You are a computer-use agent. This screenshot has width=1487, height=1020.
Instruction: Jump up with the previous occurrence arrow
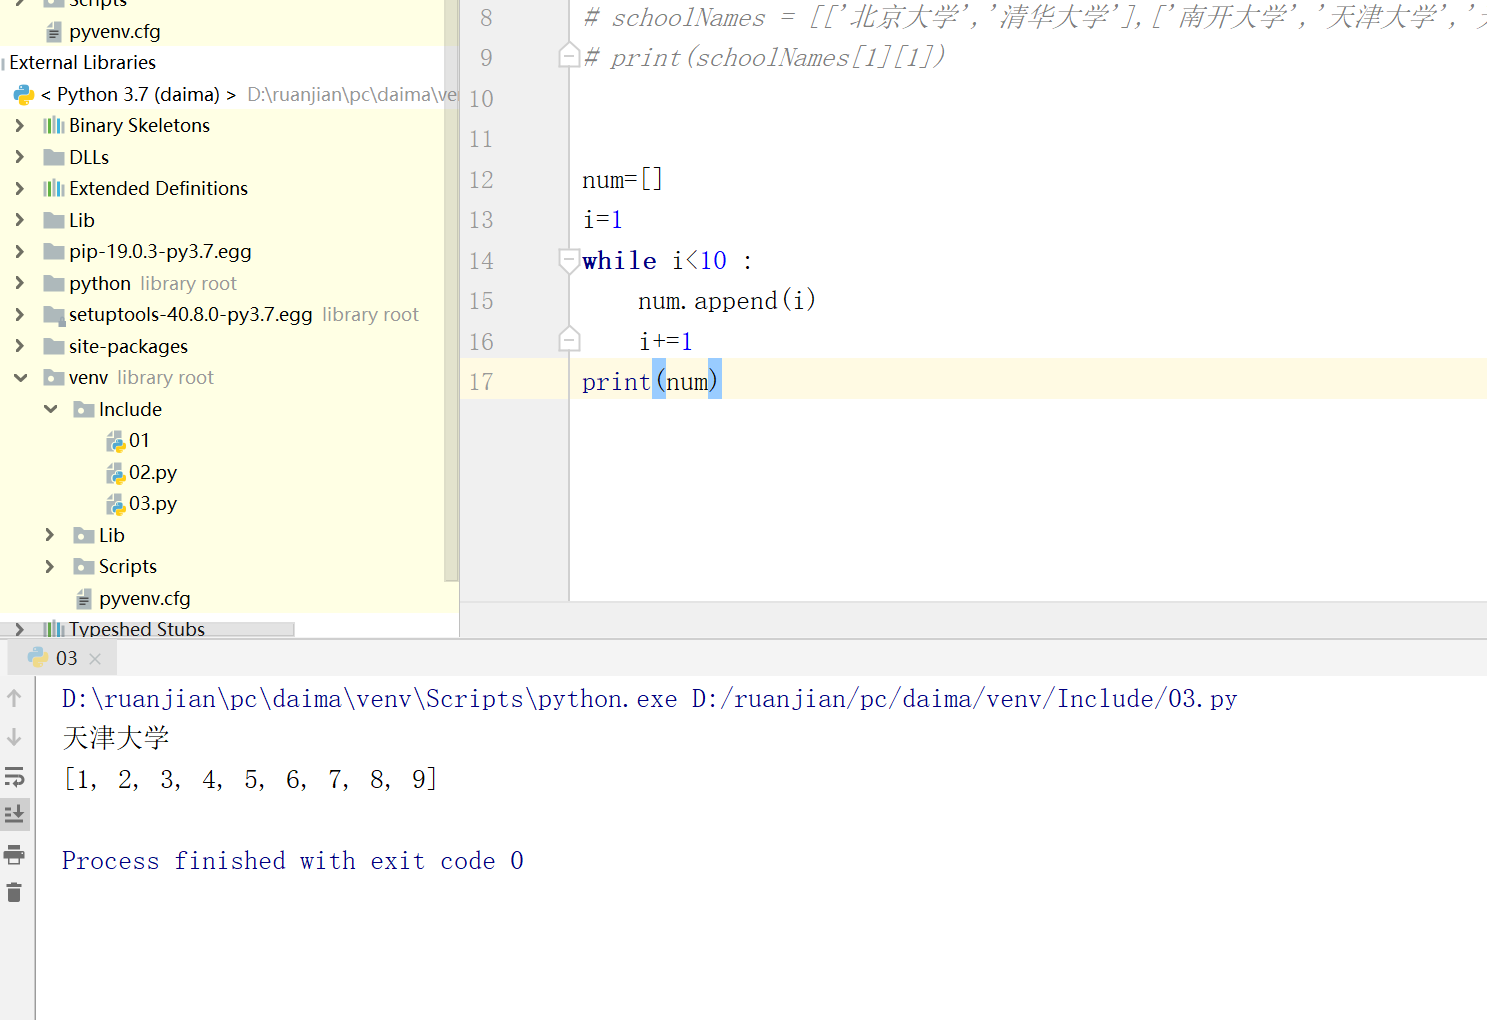pyautogui.click(x=15, y=698)
